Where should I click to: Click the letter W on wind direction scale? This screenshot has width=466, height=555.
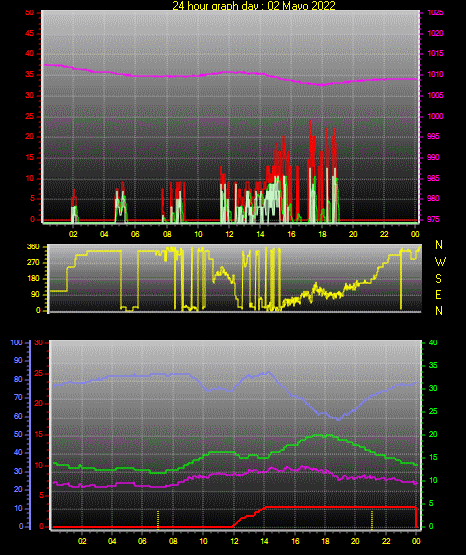pyautogui.click(x=440, y=262)
